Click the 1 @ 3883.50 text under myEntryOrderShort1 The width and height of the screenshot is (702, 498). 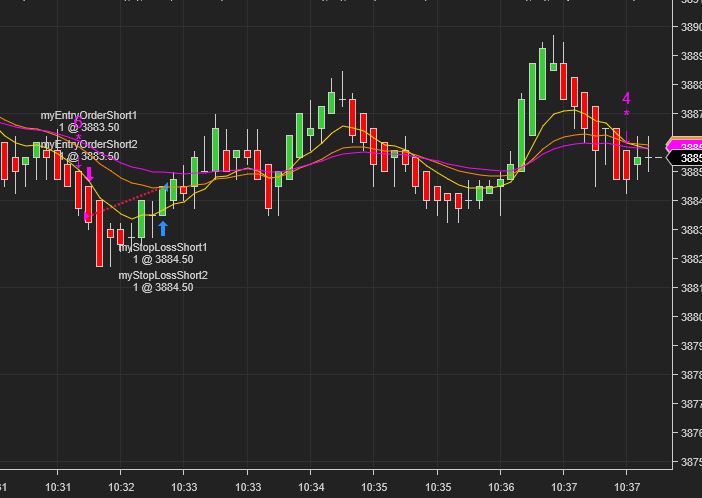pyautogui.click(x=89, y=128)
